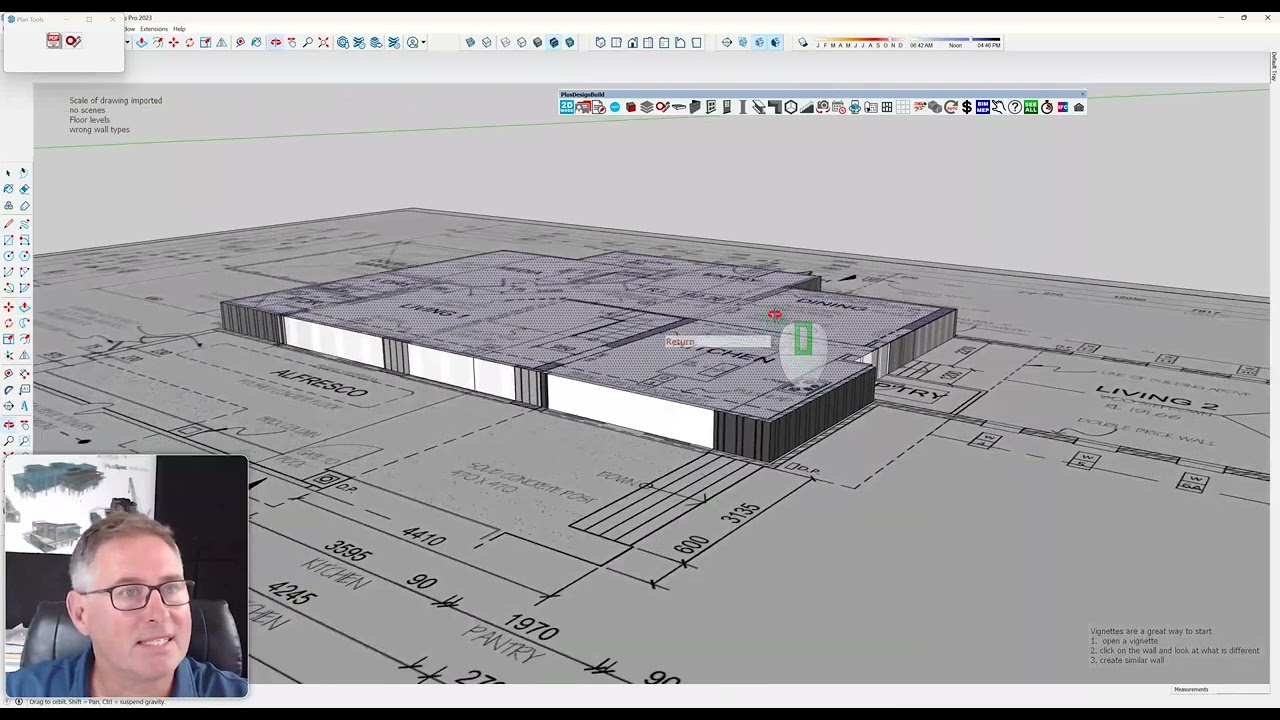Switch to Front standard view
This screenshot has height=720, width=1280.
(632, 42)
